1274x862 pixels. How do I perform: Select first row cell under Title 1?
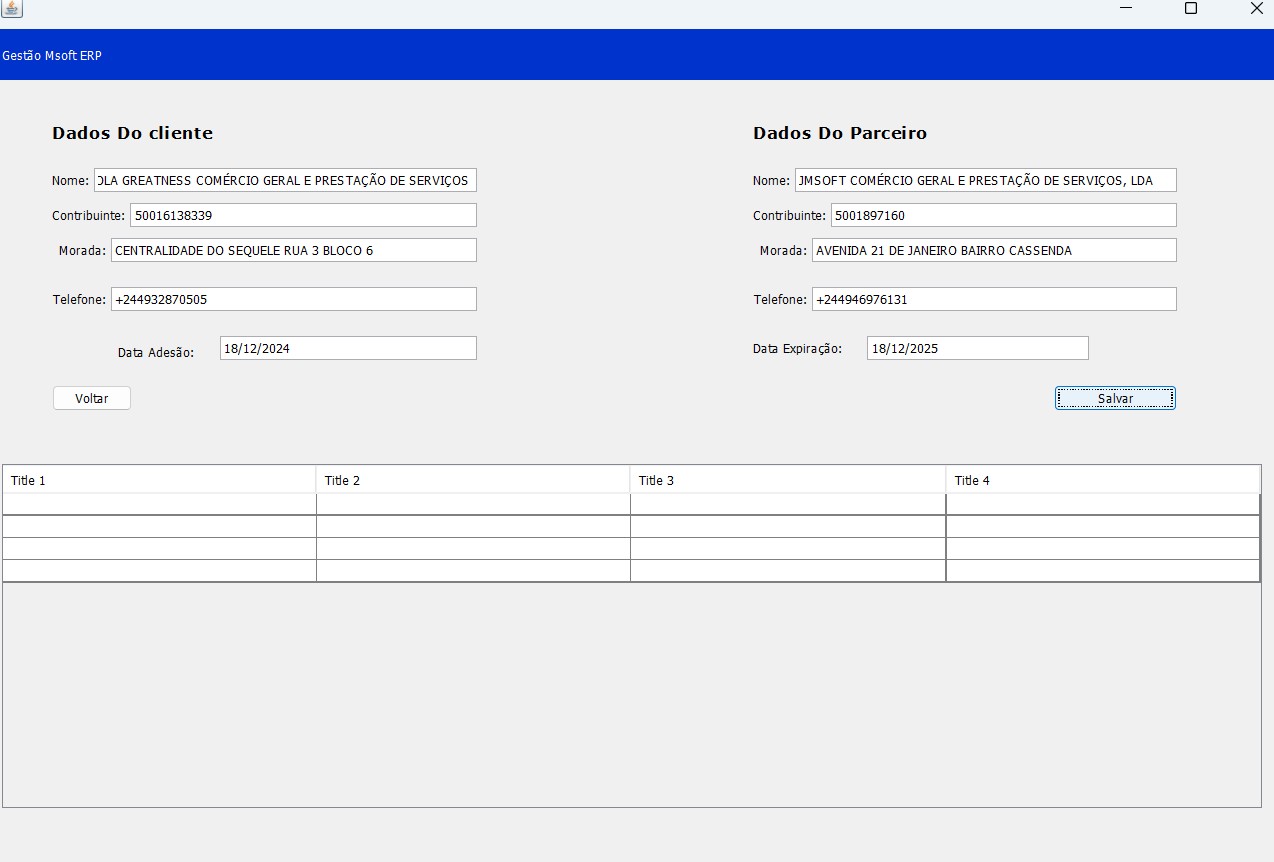point(159,504)
